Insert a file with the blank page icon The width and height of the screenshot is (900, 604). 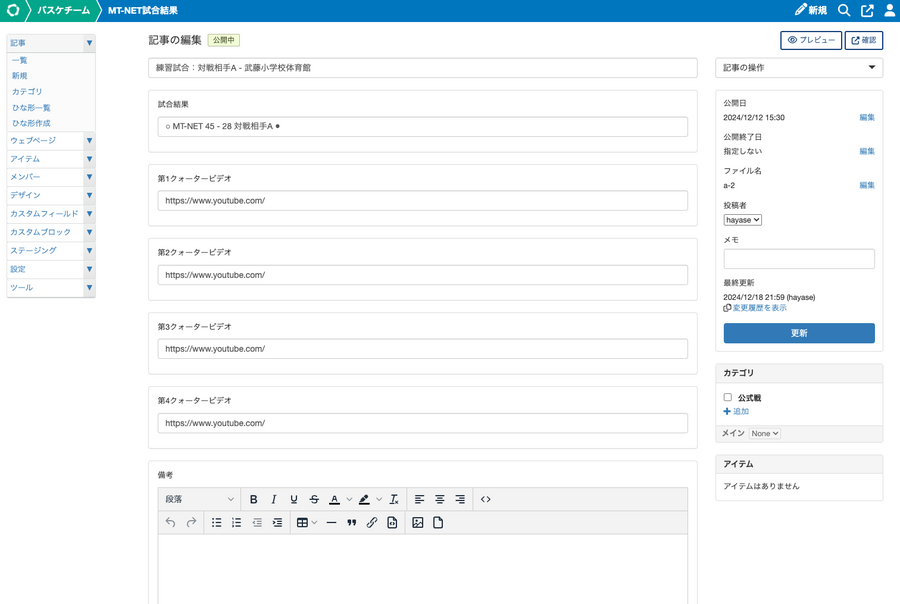(x=438, y=522)
